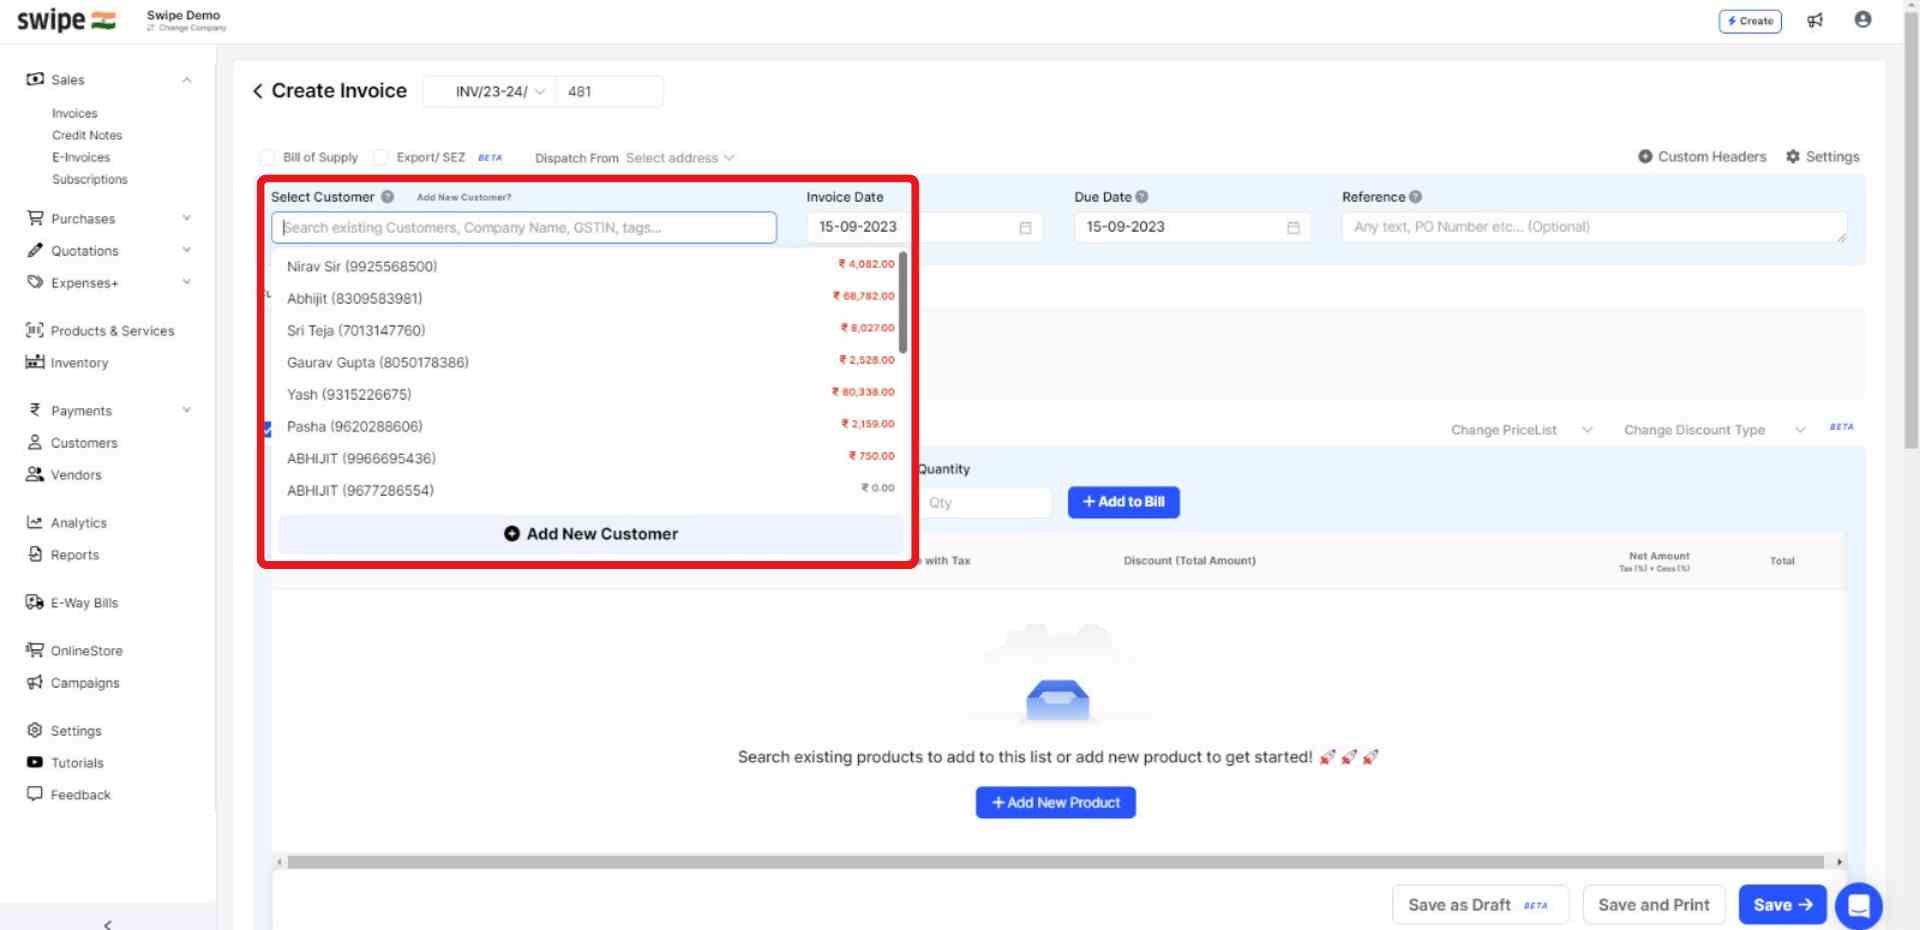Open announcements megaphone in top bar
Screen dimensions: 1920x930
click(x=1815, y=20)
